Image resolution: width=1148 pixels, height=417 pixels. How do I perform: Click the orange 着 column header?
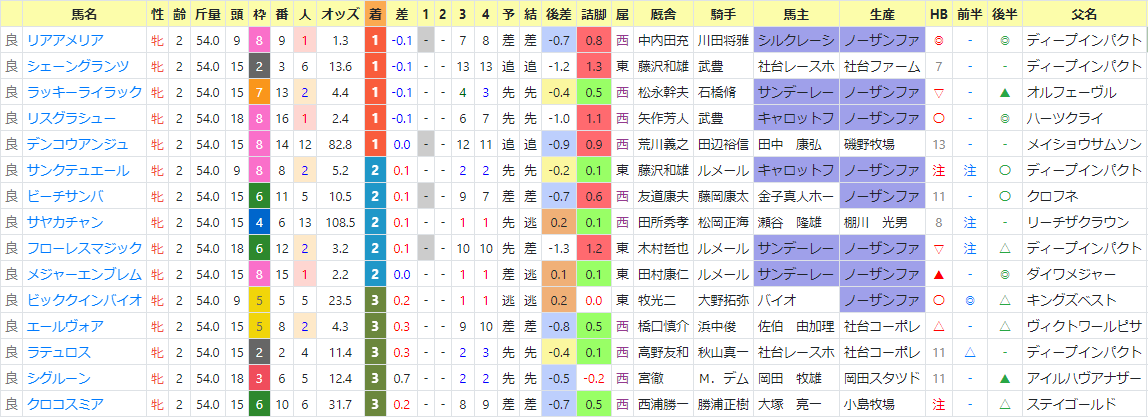pos(375,14)
